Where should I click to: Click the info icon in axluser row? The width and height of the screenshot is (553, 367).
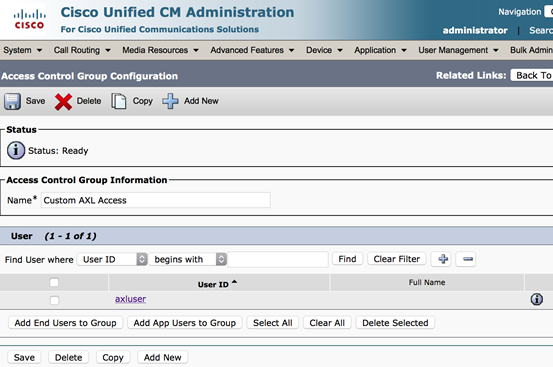coord(536,299)
